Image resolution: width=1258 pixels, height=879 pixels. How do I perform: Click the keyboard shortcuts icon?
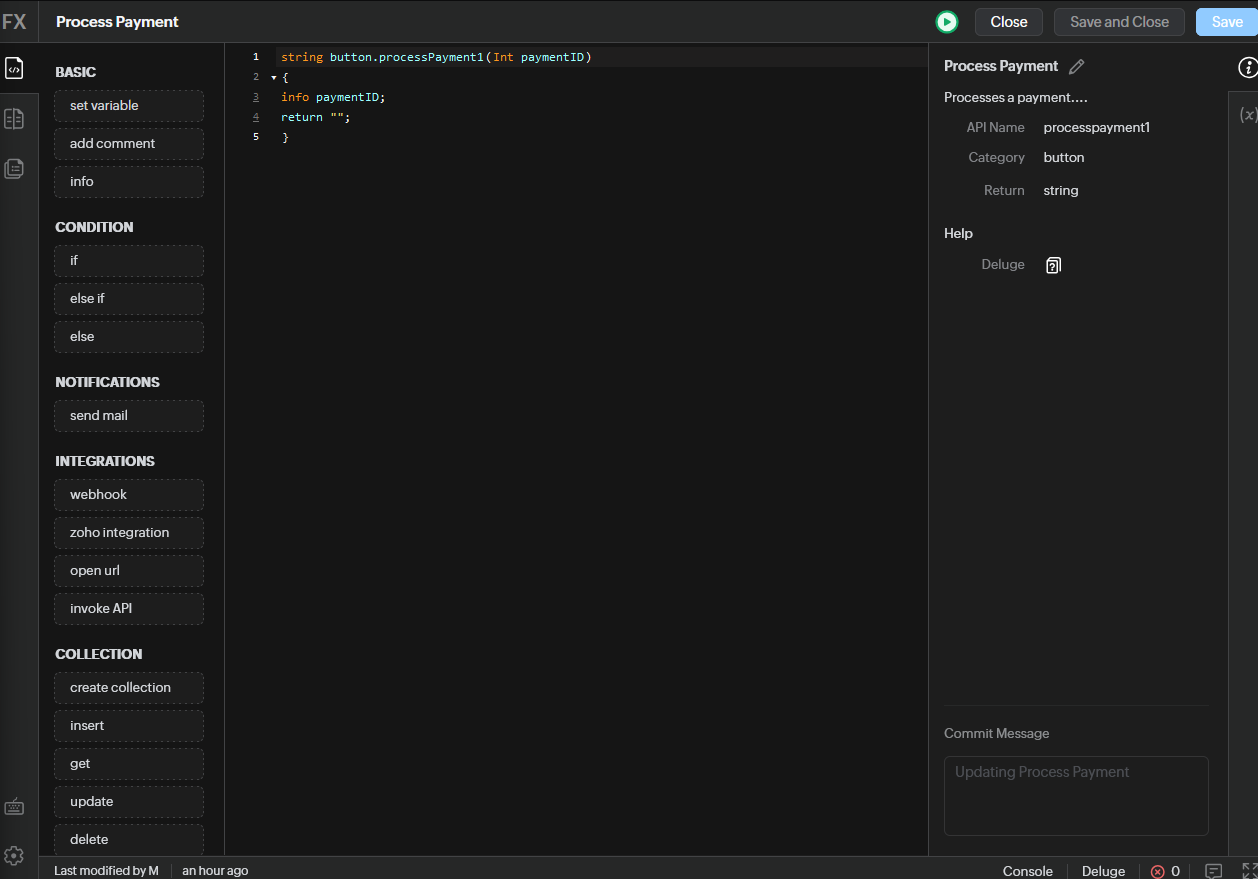pyautogui.click(x=14, y=807)
